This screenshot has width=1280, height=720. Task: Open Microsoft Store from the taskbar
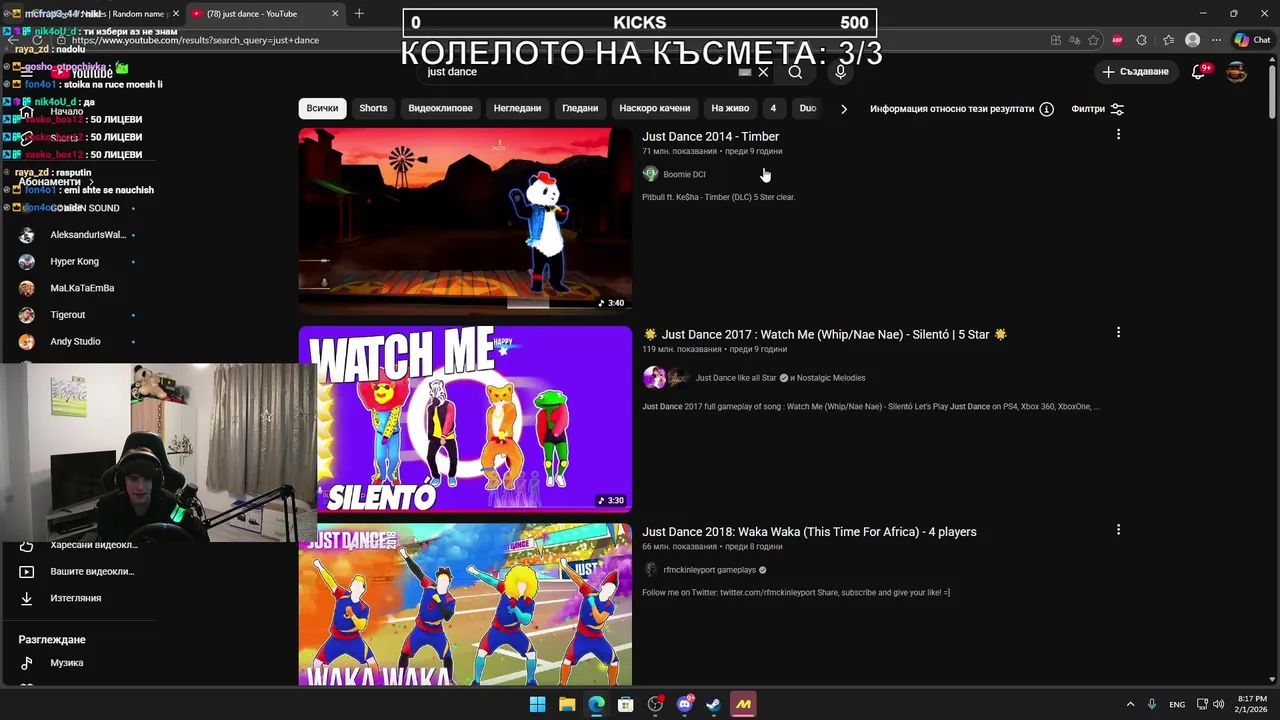coord(625,704)
